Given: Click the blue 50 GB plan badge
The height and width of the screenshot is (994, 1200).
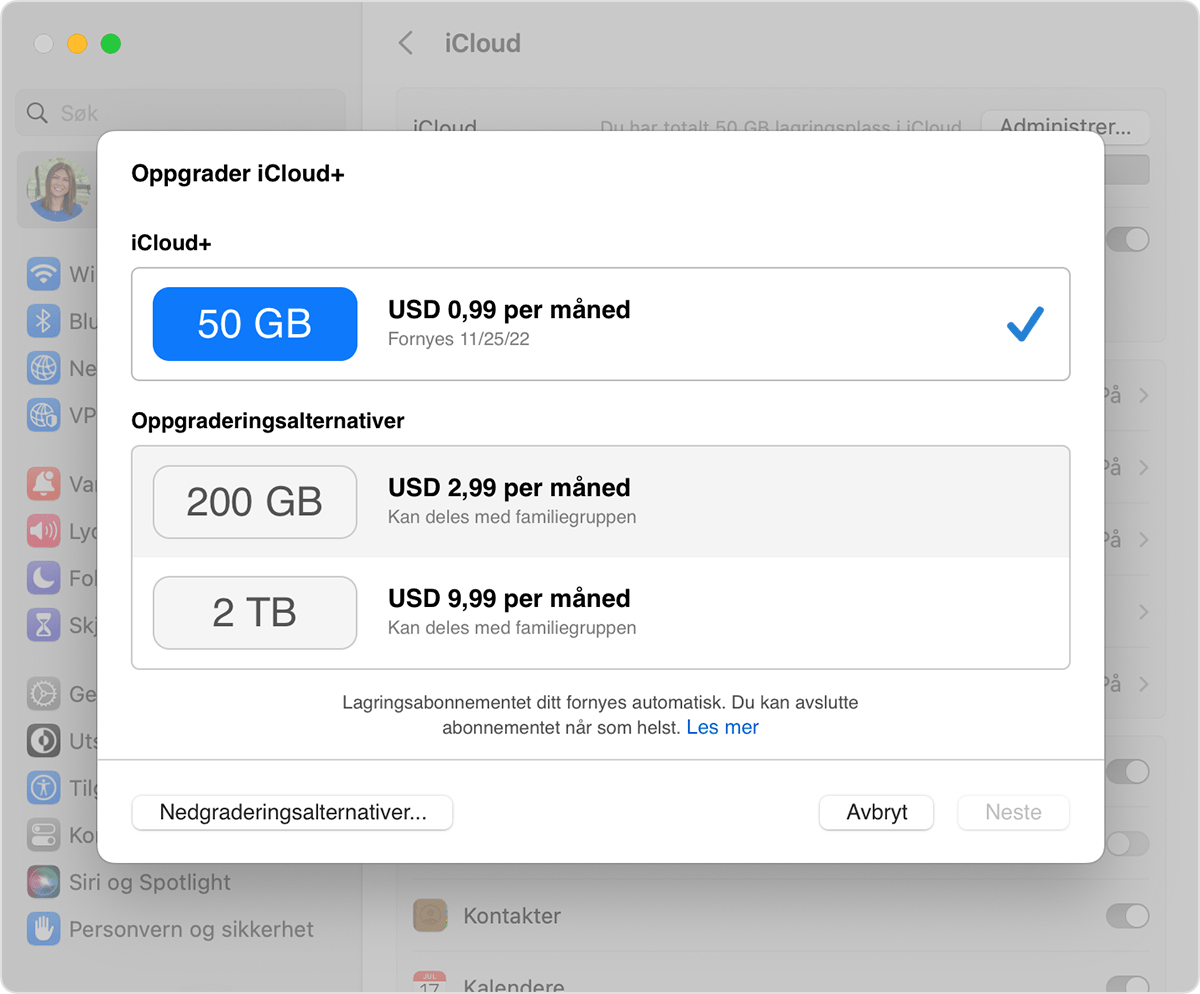Looking at the screenshot, I should [x=255, y=324].
